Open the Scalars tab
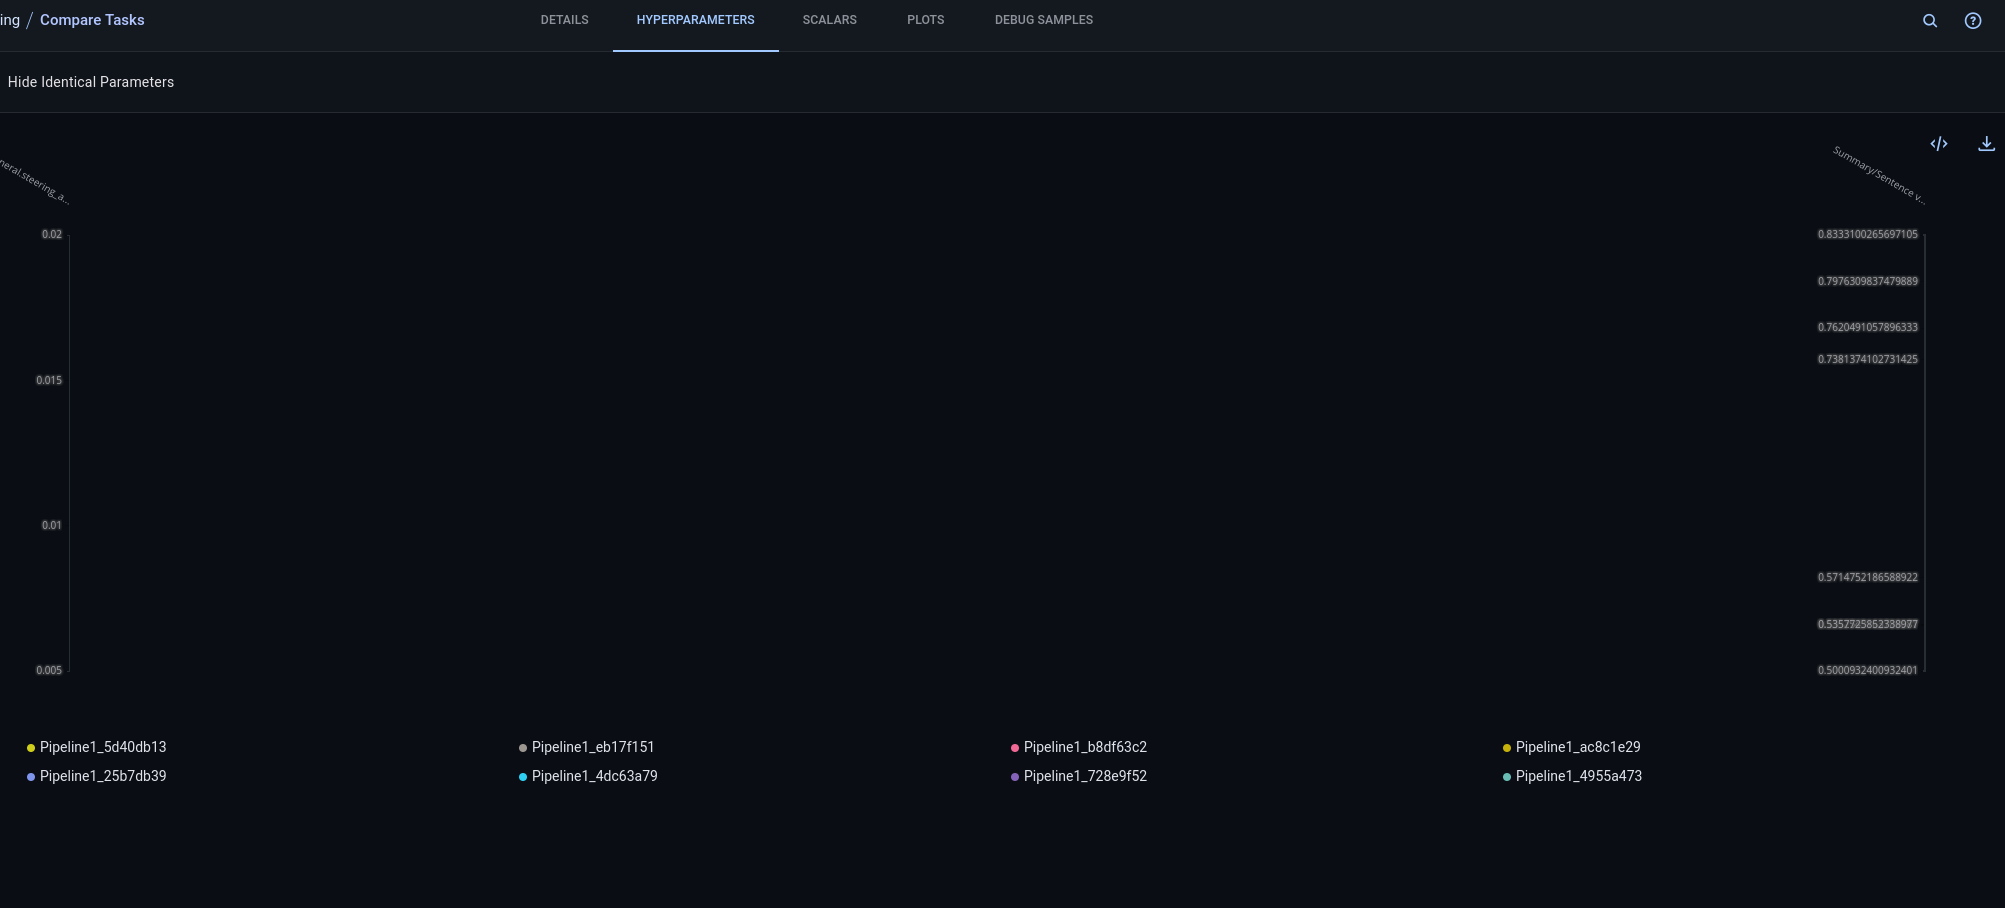Viewport: 2005px width, 908px height. click(829, 20)
